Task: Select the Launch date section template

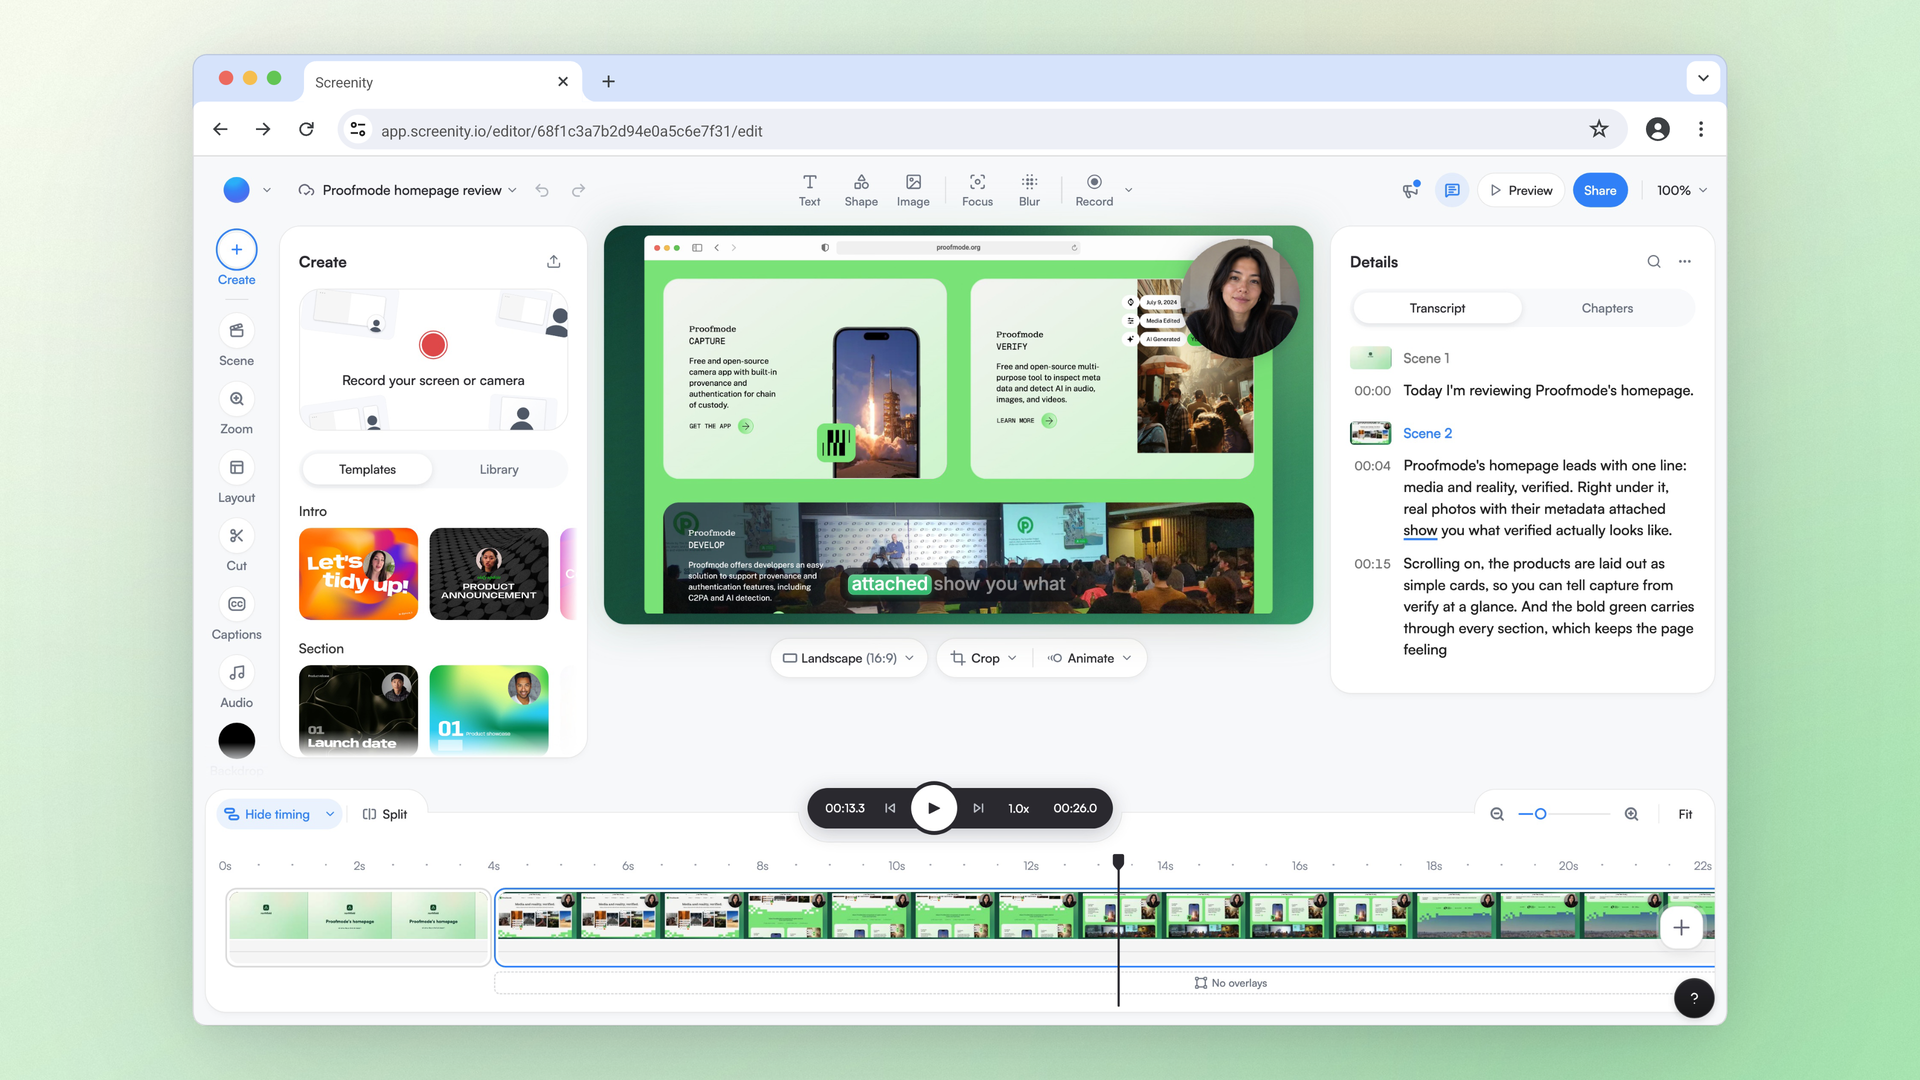Action: point(358,710)
